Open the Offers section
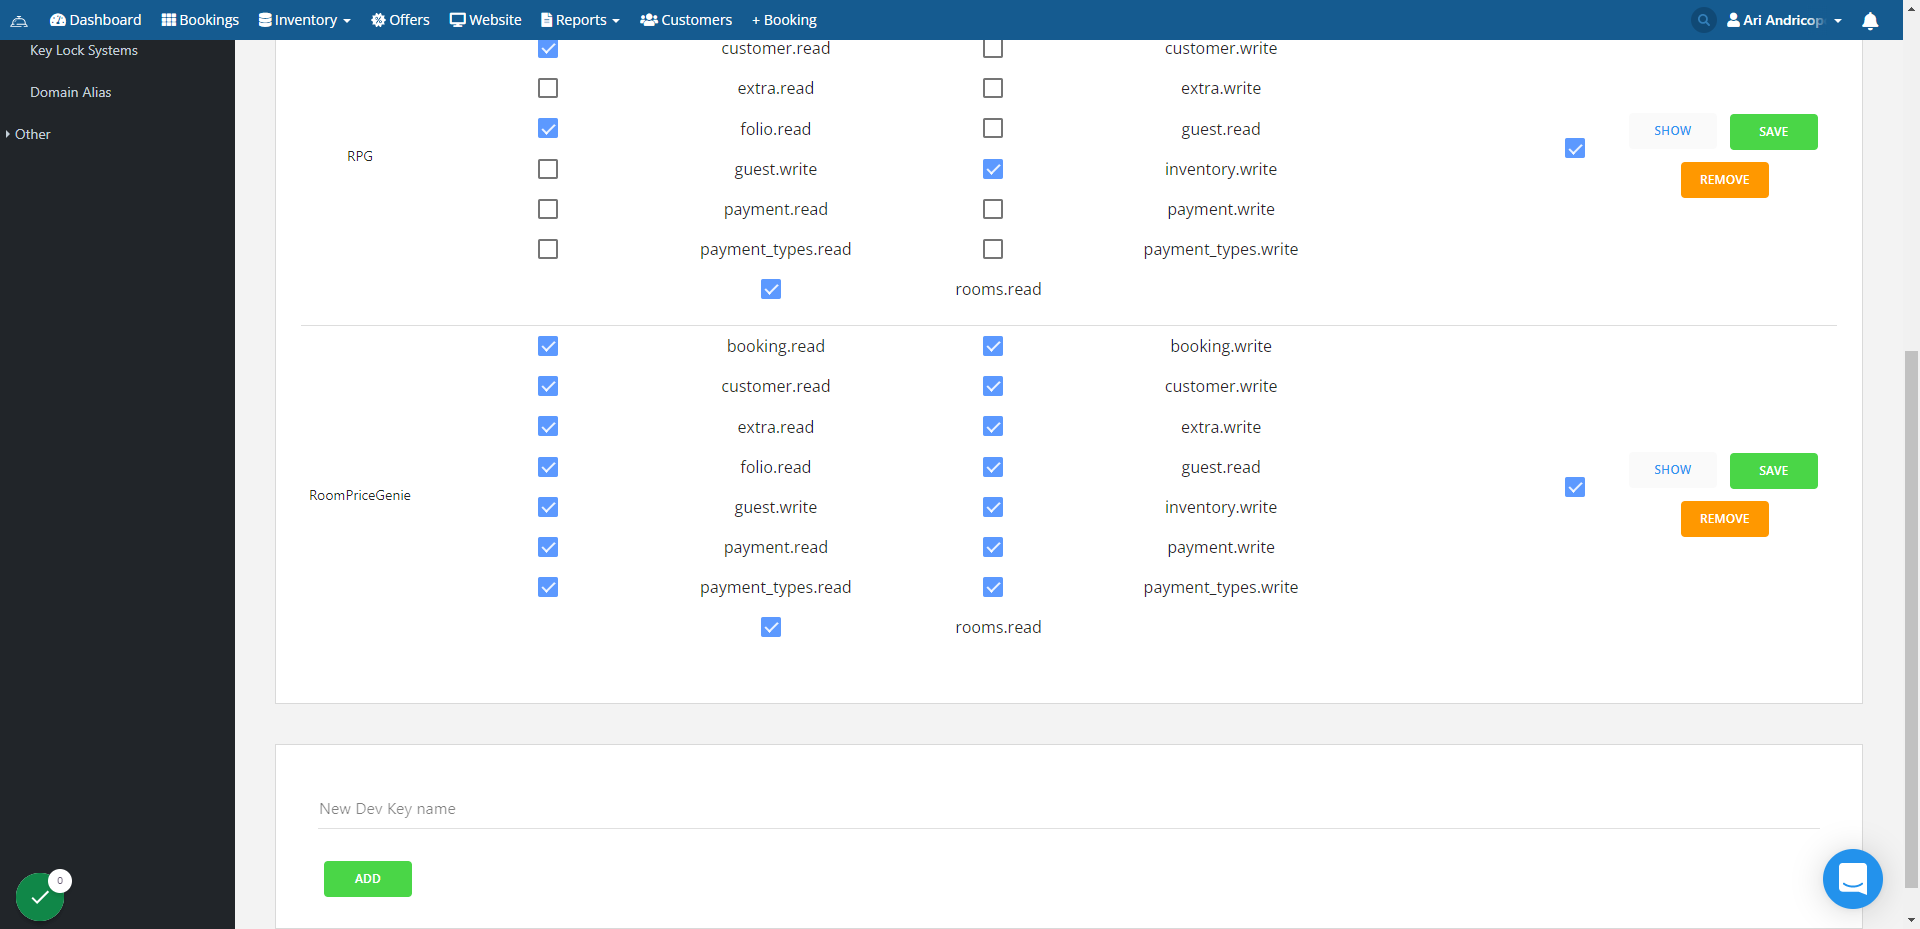 pyautogui.click(x=400, y=20)
